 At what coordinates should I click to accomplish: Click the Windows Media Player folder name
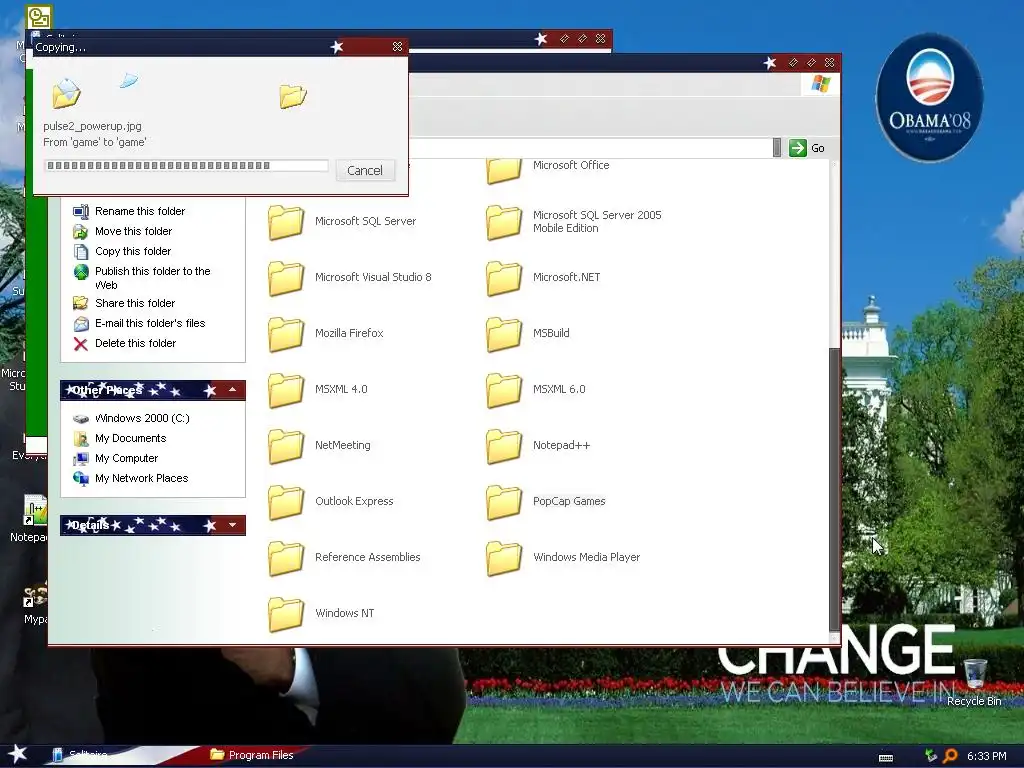click(x=586, y=557)
